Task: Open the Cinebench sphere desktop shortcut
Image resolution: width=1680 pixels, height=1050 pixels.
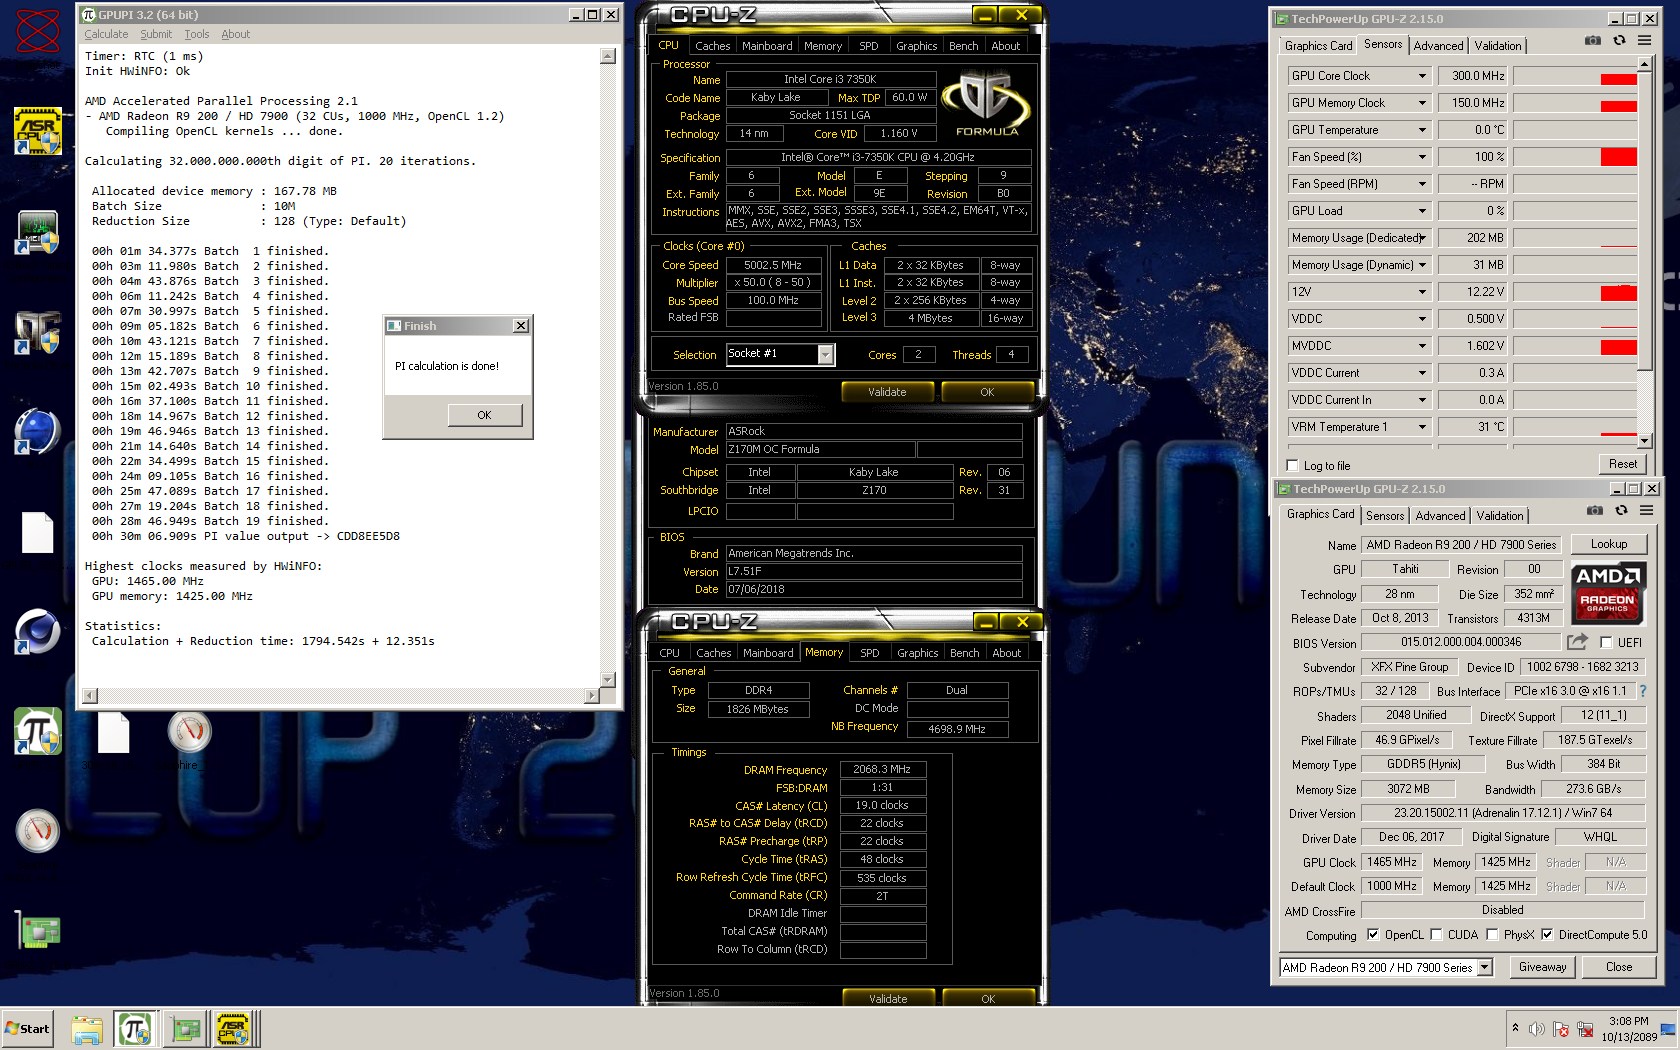Action: (38, 632)
